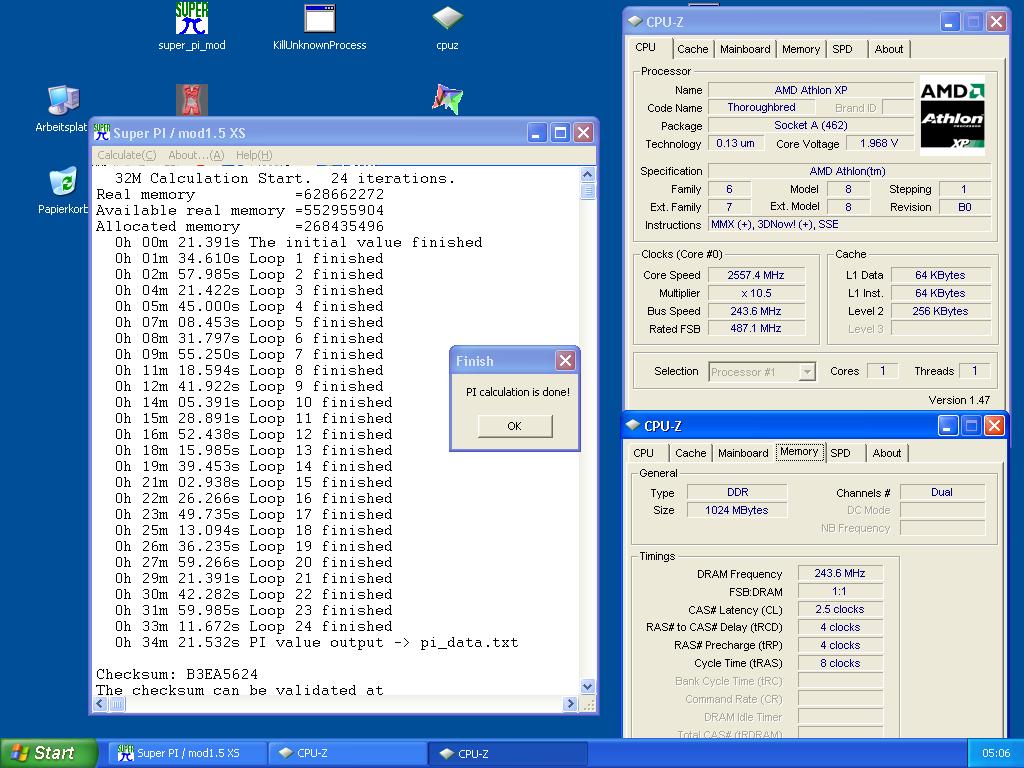The image size is (1024, 768).
Task: Open the About menu in Super PI
Action: (x=196, y=155)
